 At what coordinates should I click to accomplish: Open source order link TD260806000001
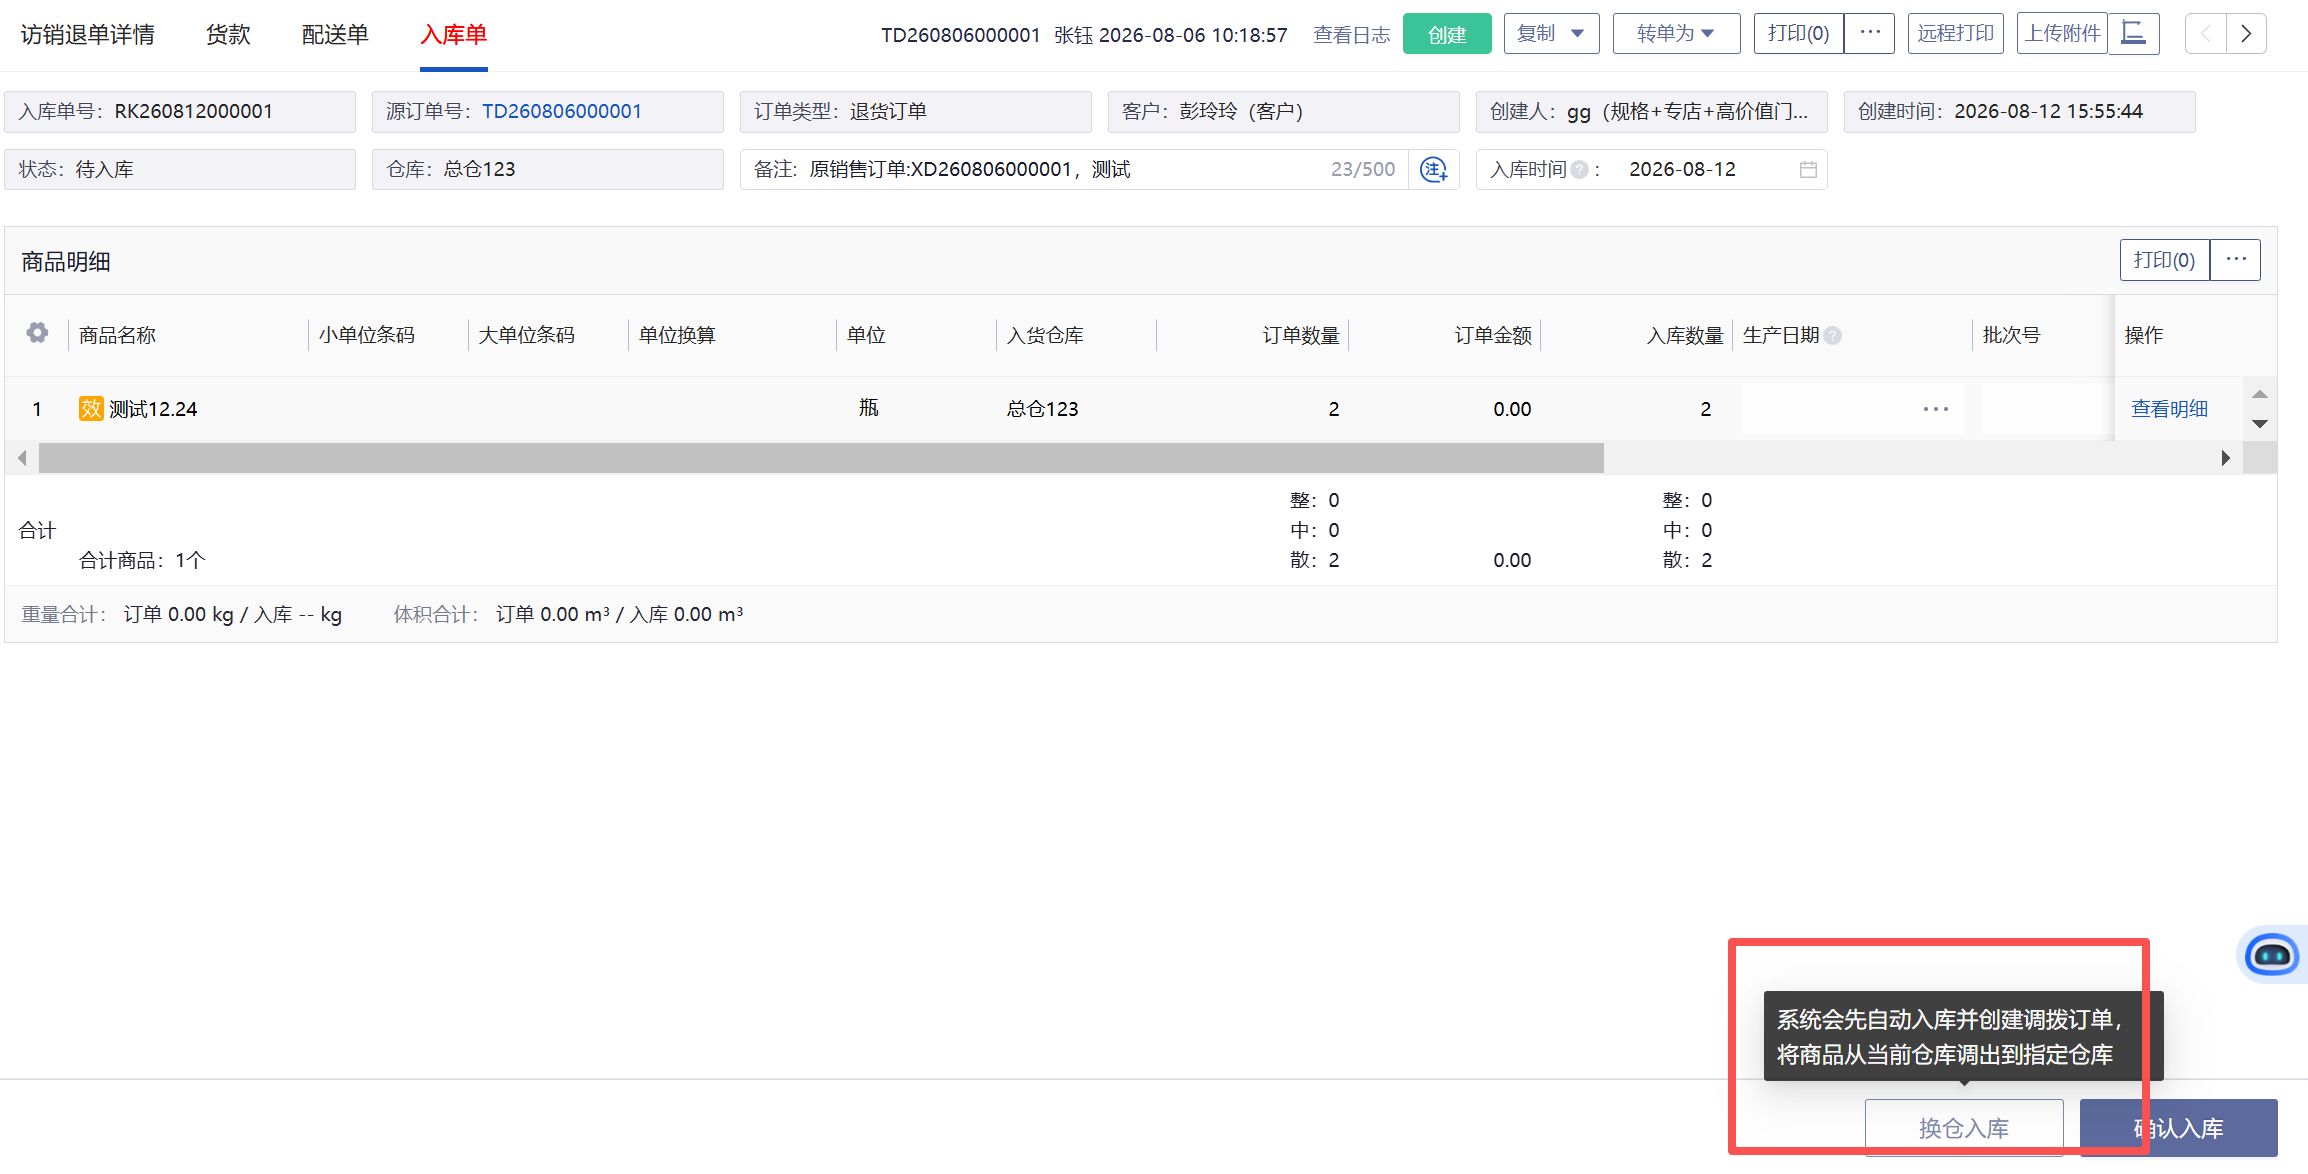(562, 111)
